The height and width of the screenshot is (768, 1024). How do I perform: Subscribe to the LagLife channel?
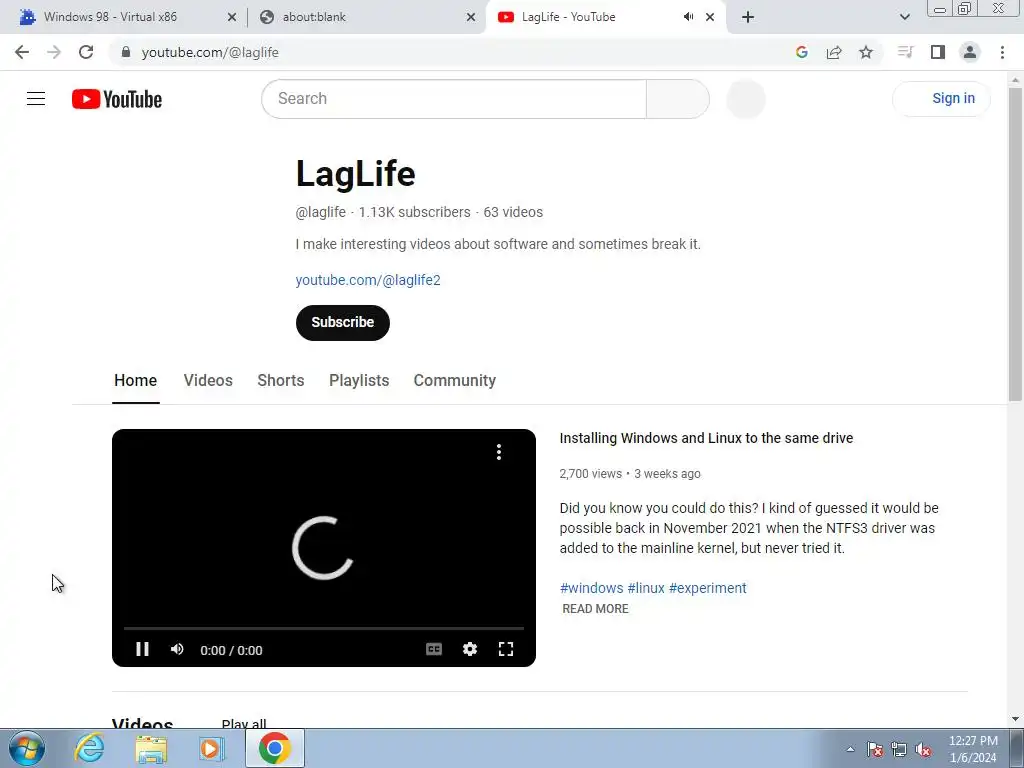pyautogui.click(x=342, y=323)
